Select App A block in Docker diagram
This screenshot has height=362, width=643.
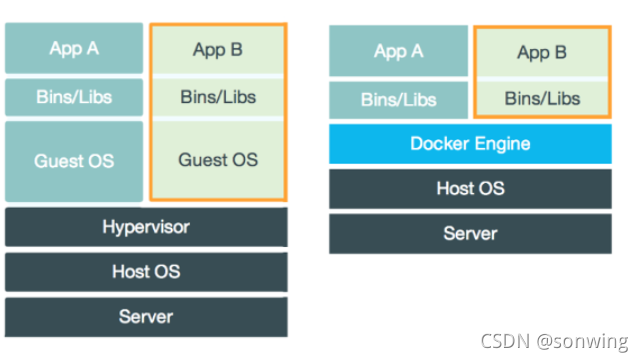398,51
